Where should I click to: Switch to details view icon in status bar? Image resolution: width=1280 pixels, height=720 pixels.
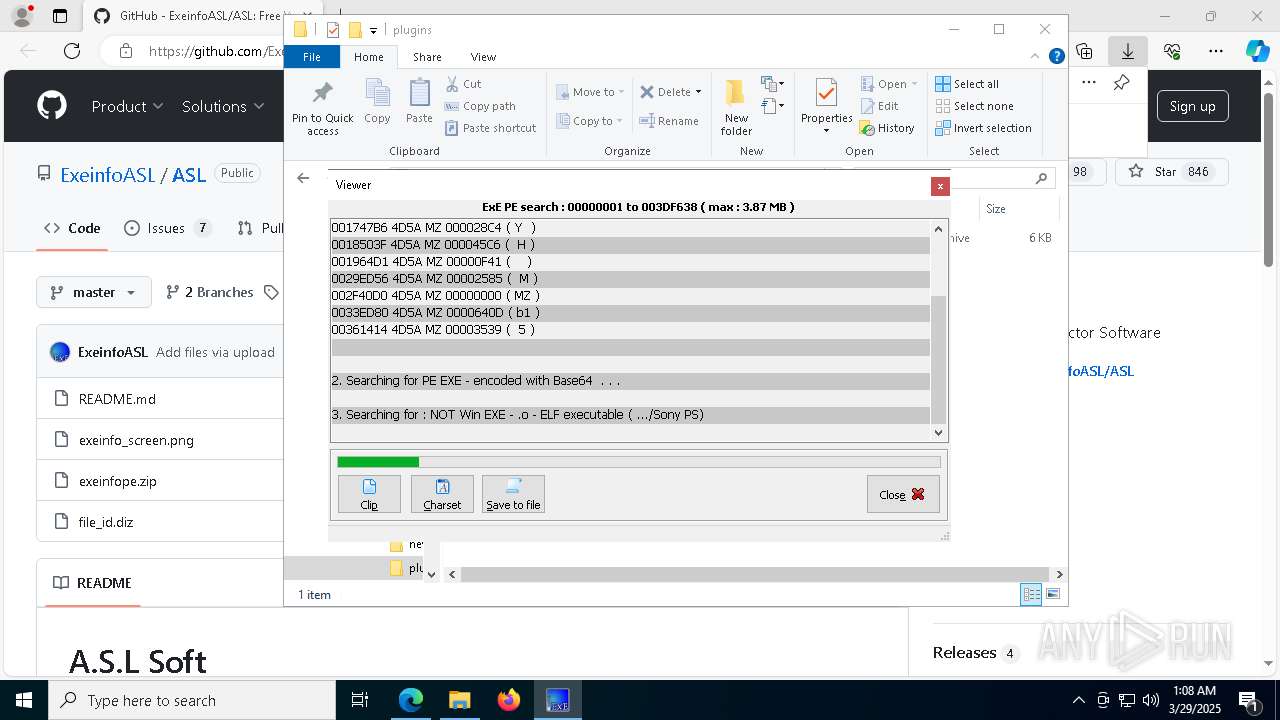click(x=1031, y=594)
